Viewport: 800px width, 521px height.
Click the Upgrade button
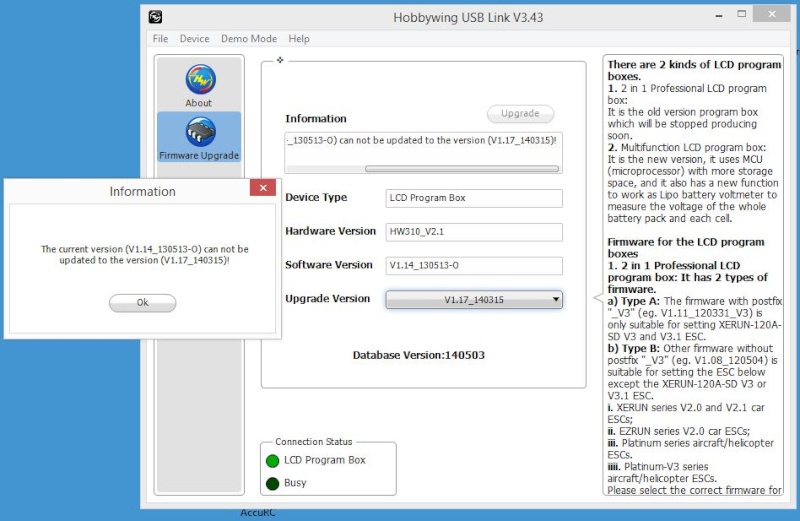pyautogui.click(x=520, y=113)
